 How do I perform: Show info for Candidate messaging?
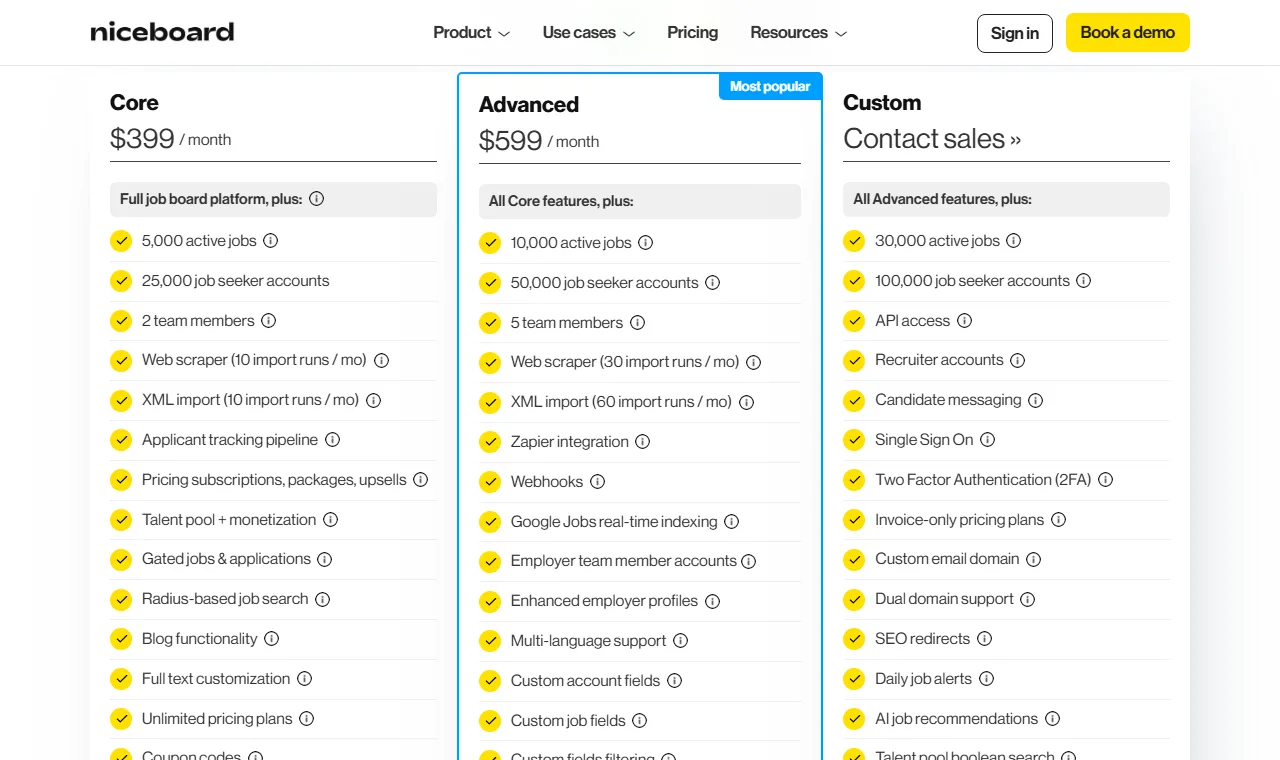click(1035, 400)
